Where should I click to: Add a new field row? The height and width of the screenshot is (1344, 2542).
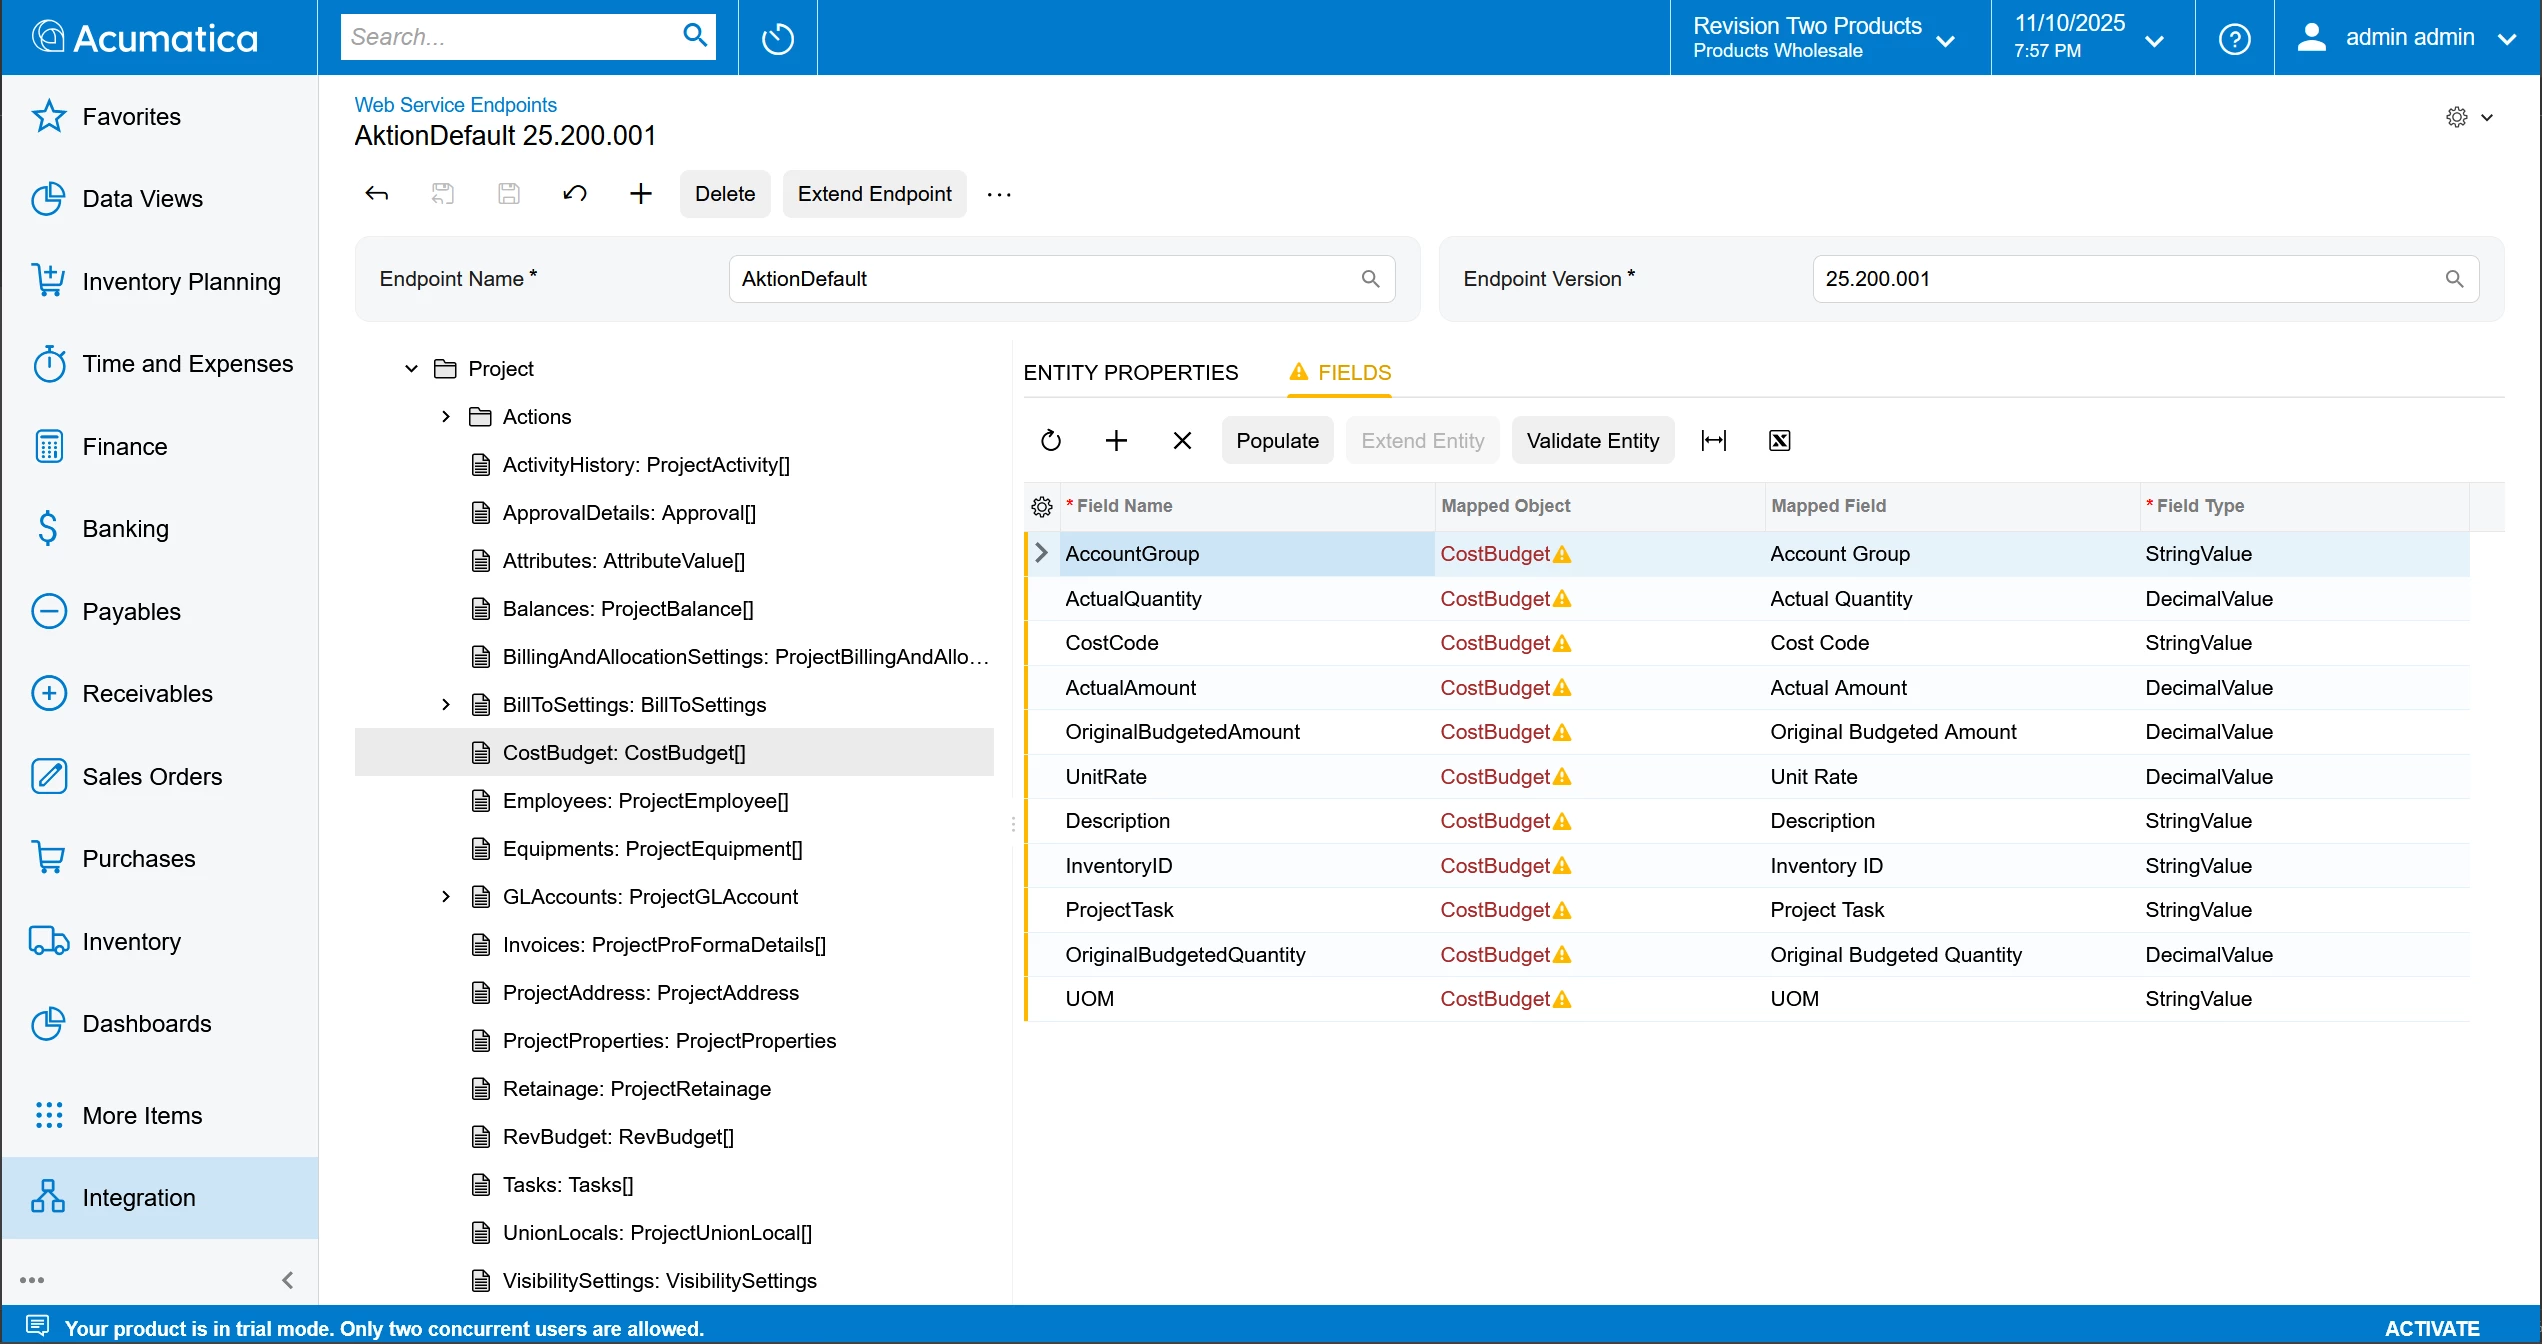(x=1116, y=440)
